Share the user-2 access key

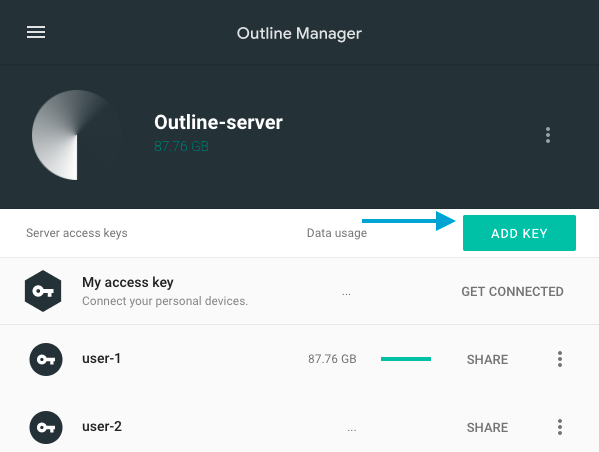(x=487, y=428)
